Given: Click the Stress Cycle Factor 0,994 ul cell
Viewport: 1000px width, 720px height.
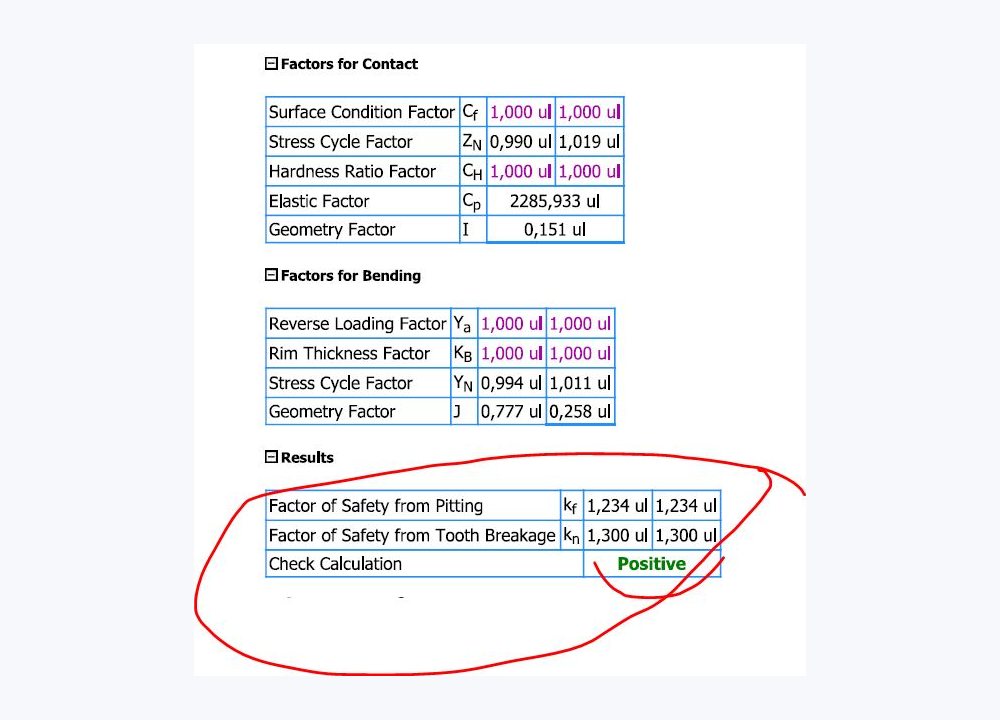Looking at the screenshot, I should pyautogui.click(x=511, y=383).
